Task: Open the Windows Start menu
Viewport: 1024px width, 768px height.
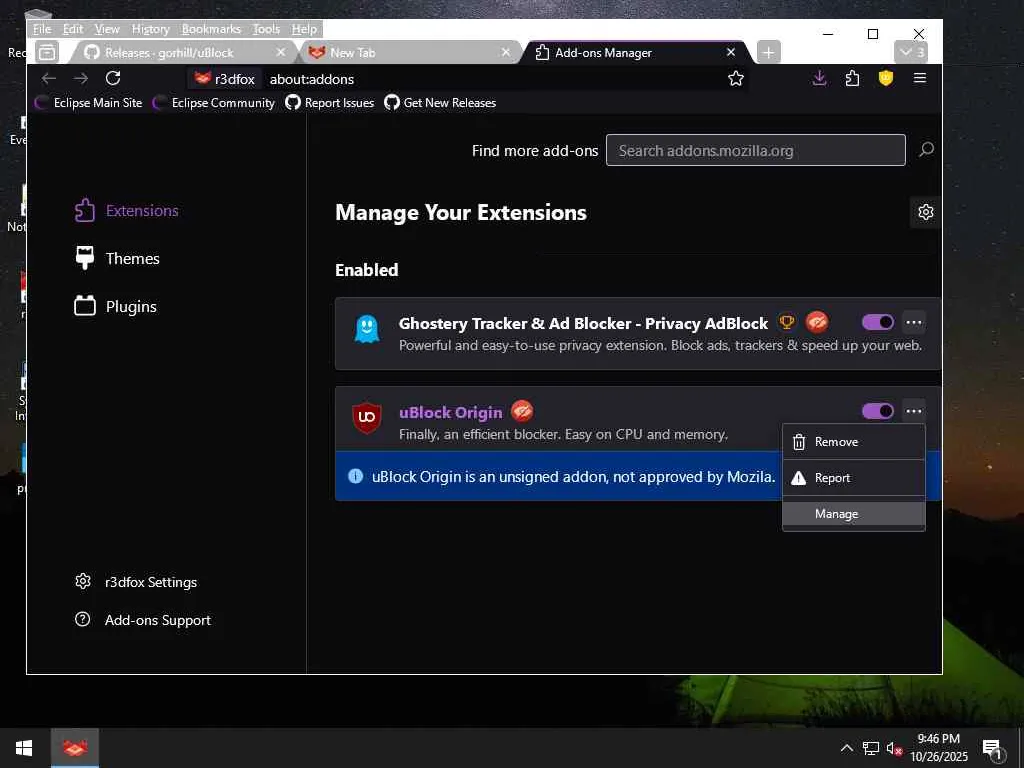Action: [24, 748]
